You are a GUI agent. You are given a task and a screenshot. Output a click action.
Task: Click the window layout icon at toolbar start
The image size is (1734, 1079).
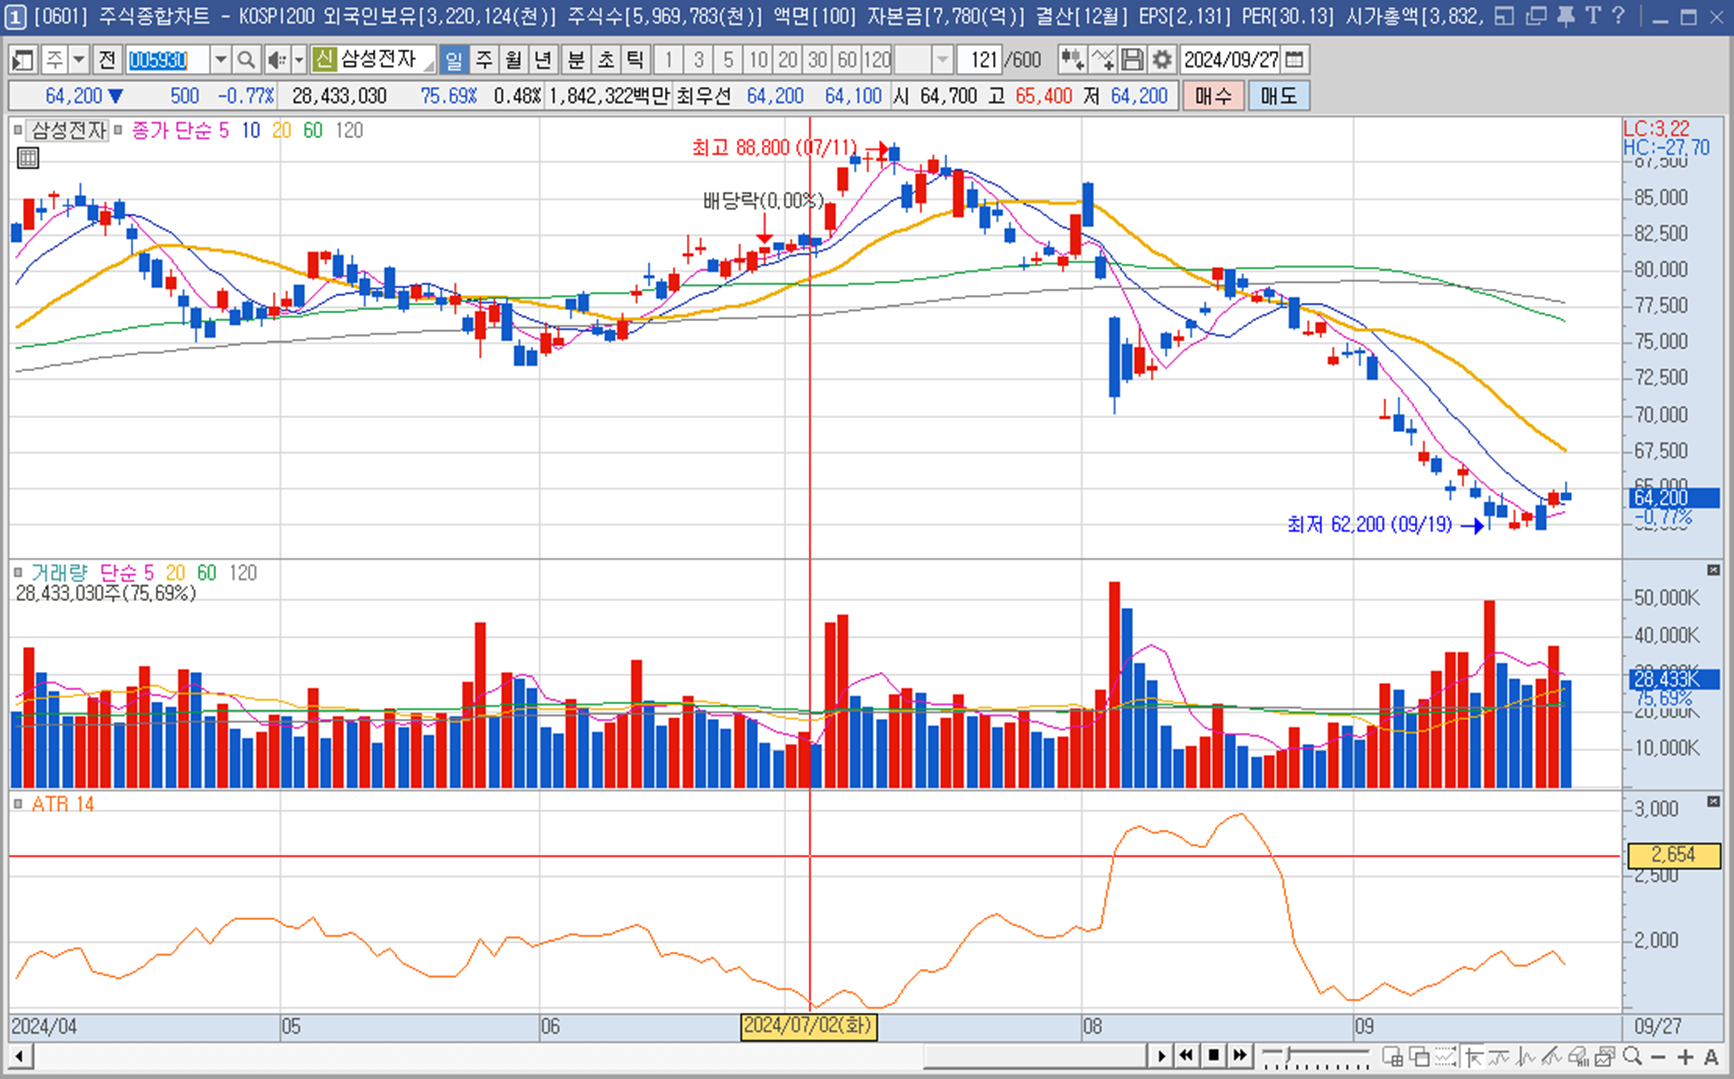(x=22, y=60)
